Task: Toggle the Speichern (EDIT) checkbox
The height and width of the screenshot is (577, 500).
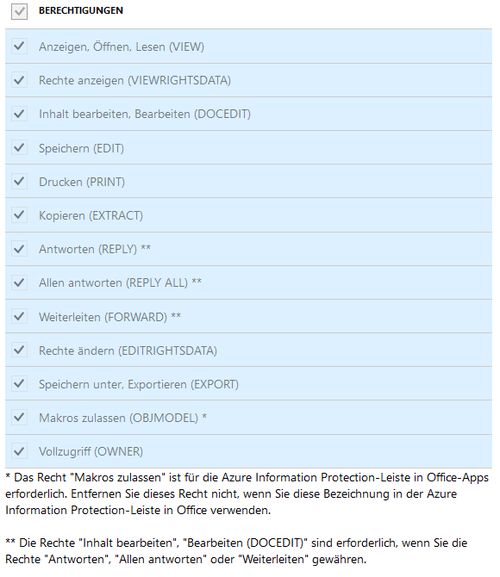Action: point(19,148)
